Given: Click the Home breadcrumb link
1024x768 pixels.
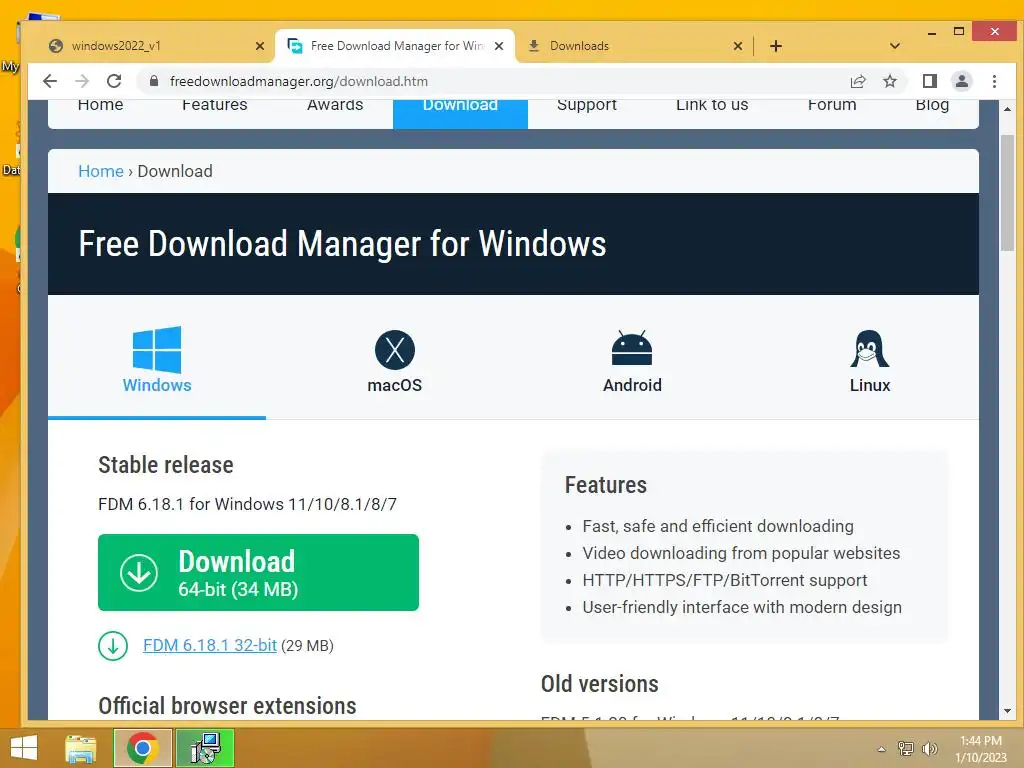Looking at the screenshot, I should click(101, 171).
